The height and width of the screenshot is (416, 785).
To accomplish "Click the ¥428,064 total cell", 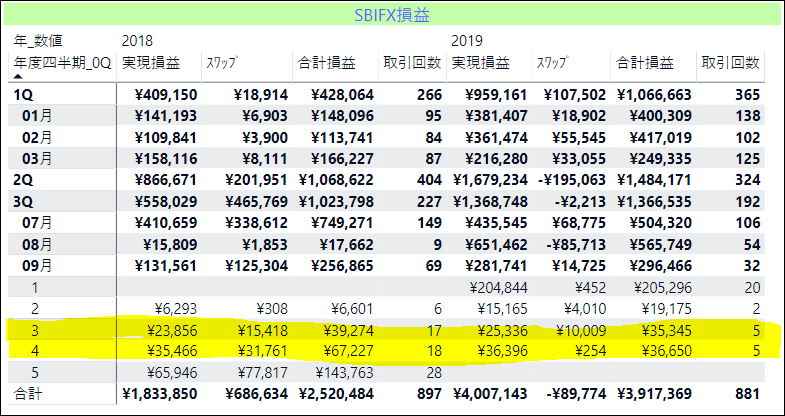I will coord(342,95).
